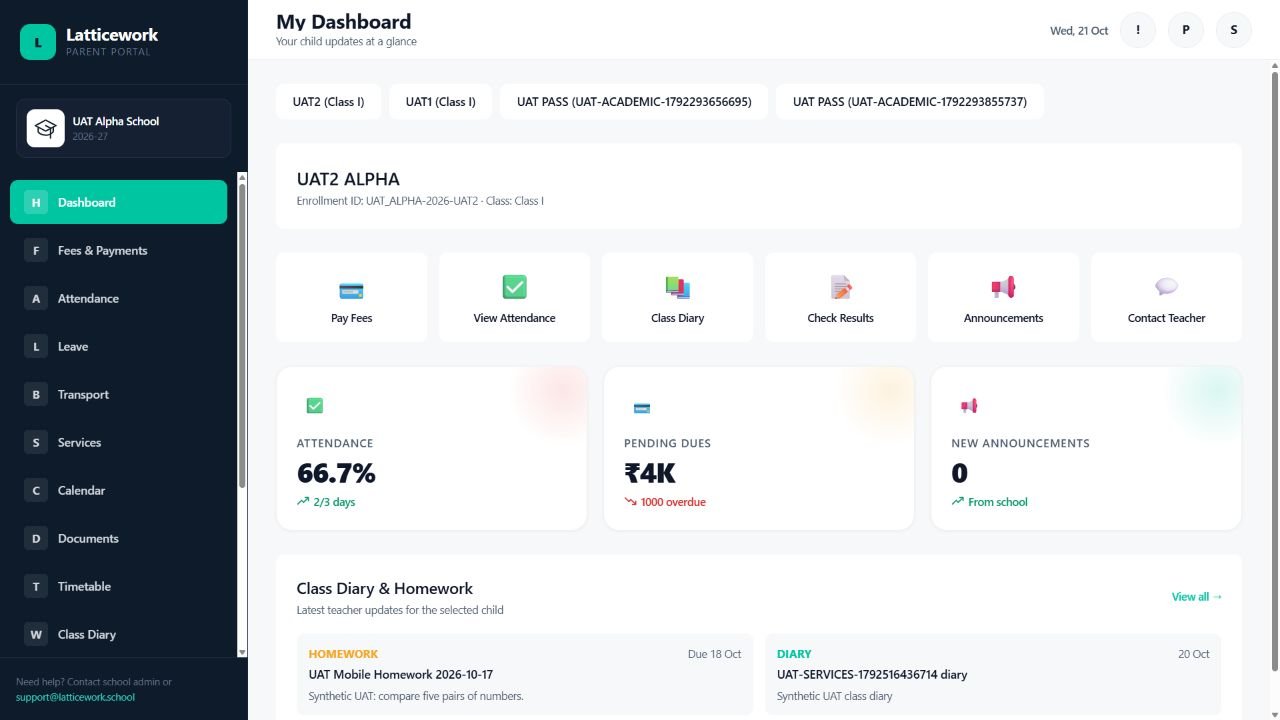Switch to the UAT1 (Class I) child tab

coord(441,102)
